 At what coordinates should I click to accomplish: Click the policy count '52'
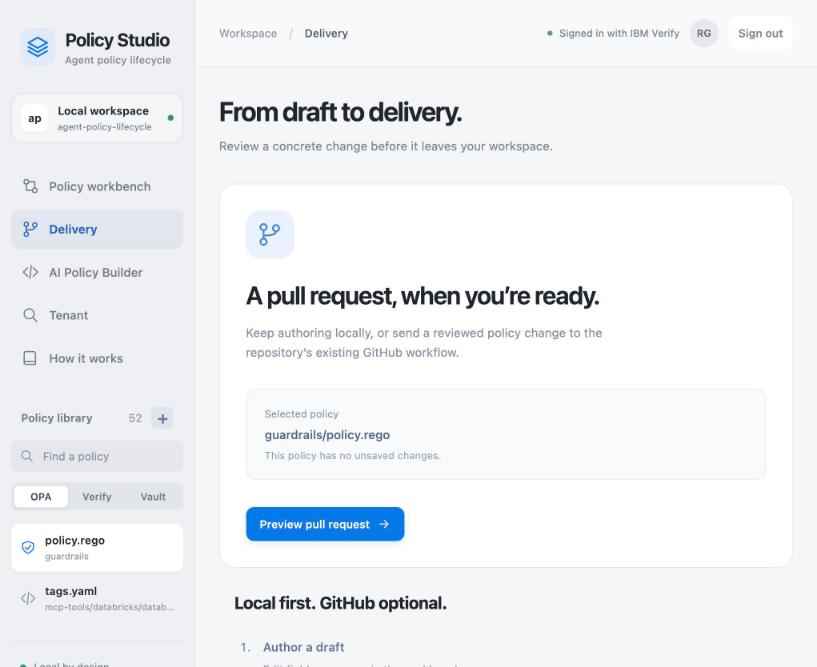pyautogui.click(x=135, y=418)
